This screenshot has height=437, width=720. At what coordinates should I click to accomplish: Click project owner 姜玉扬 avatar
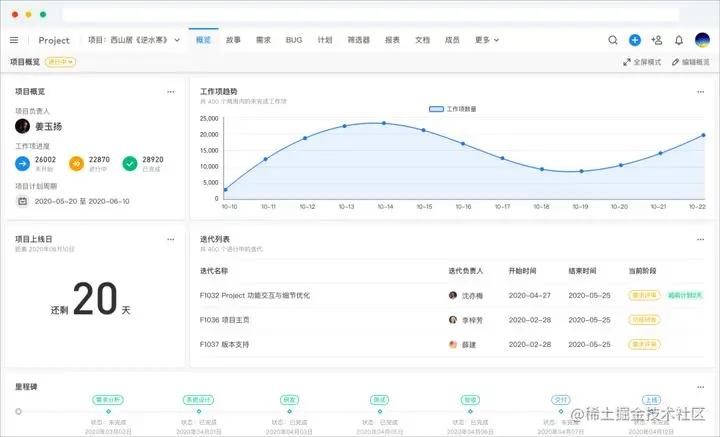(x=22, y=126)
